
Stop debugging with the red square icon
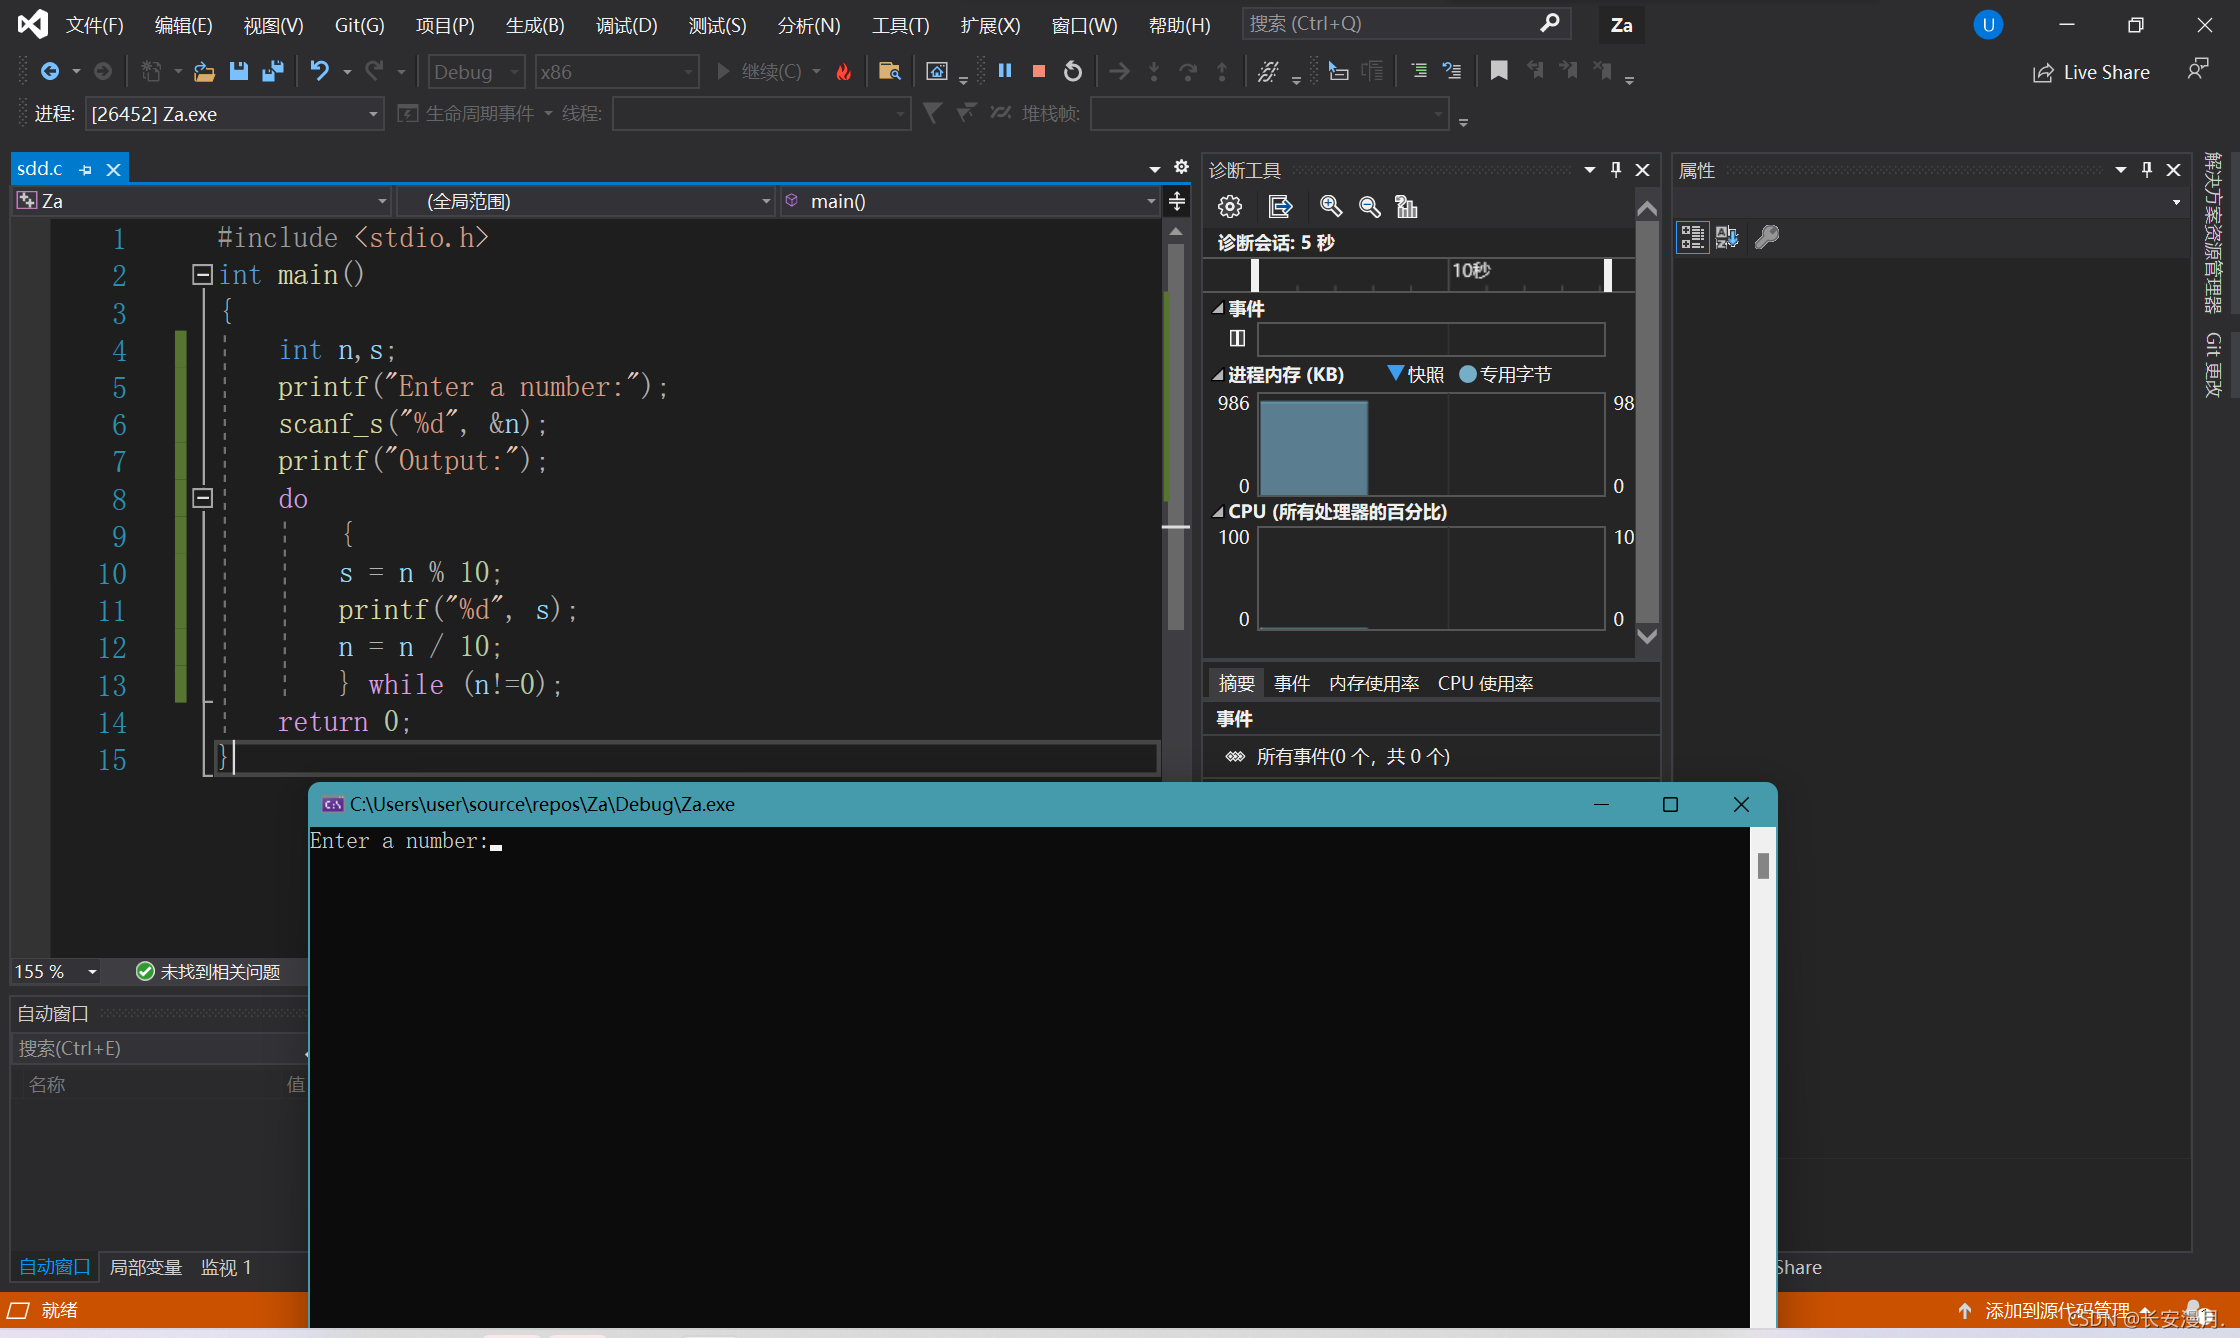pyautogui.click(x=1039, y=71)
